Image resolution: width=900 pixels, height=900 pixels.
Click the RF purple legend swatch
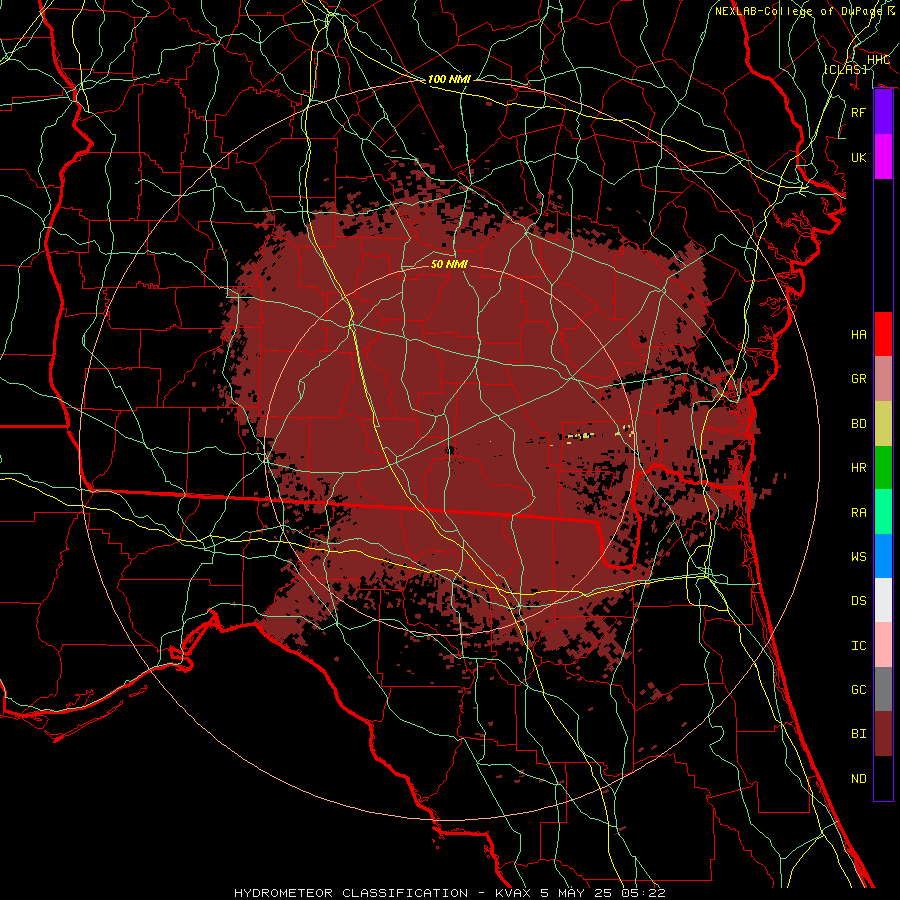pyautogui.click(x=883, y=112)
